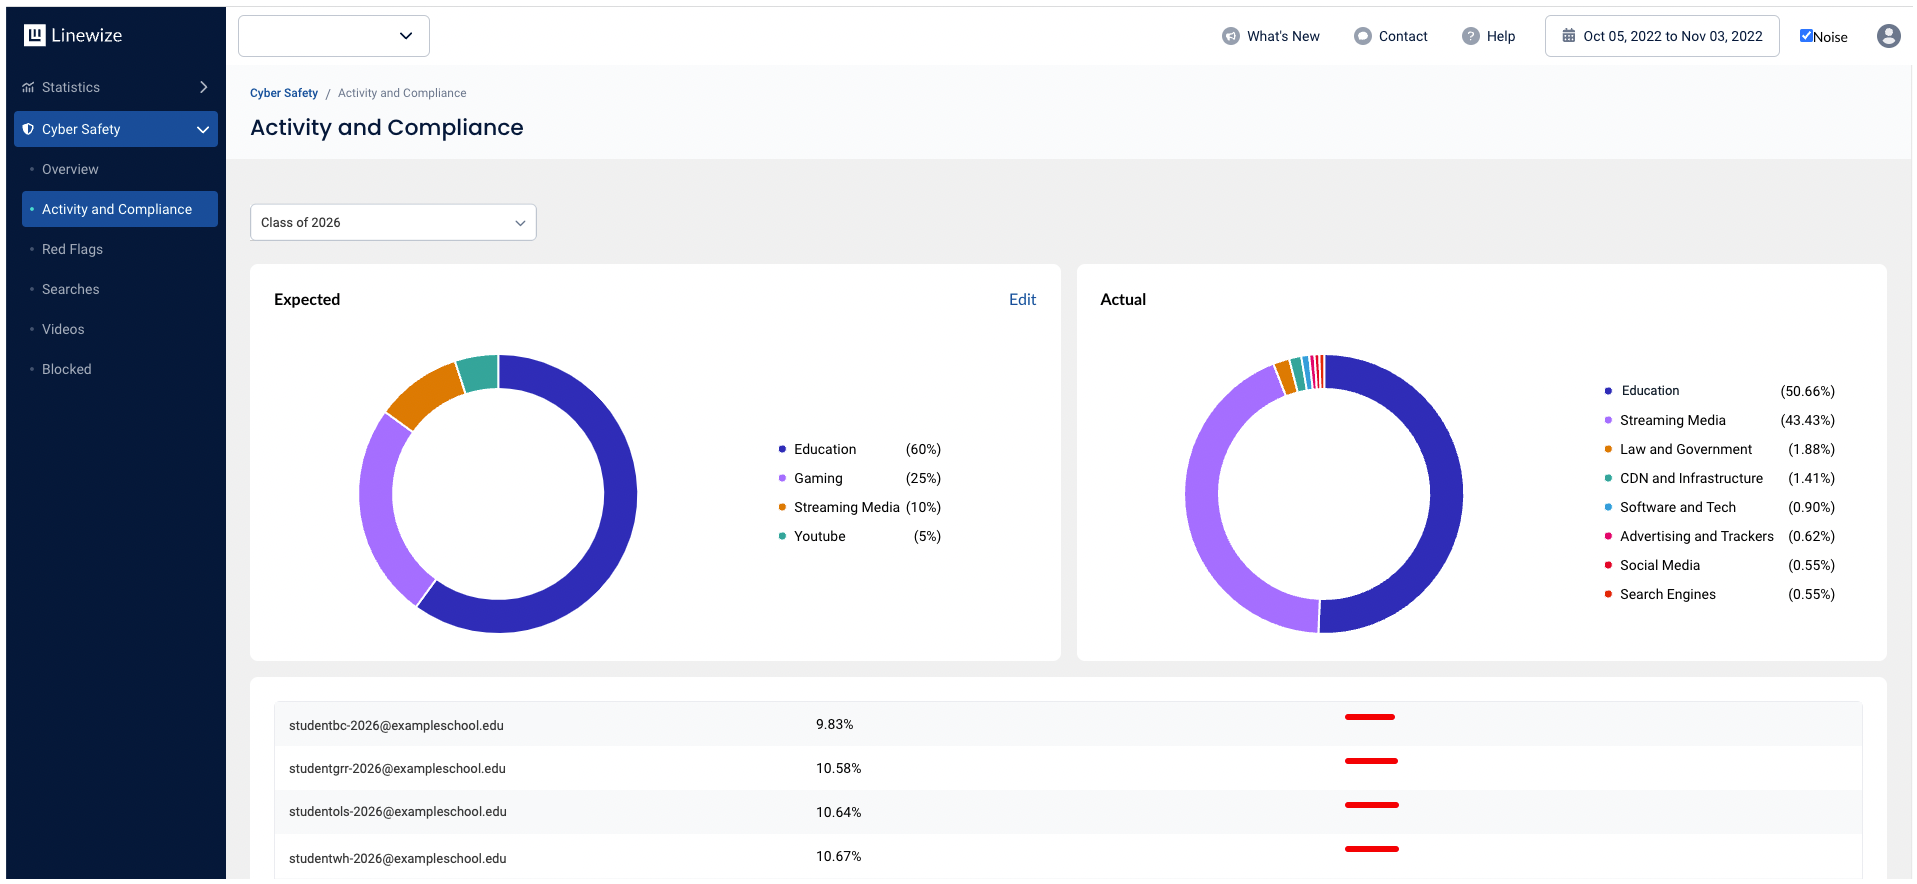This screenshot has width=1917, height=884.
Task: Click the Statistics chart icon in sidebar
Action: point(28,88)
